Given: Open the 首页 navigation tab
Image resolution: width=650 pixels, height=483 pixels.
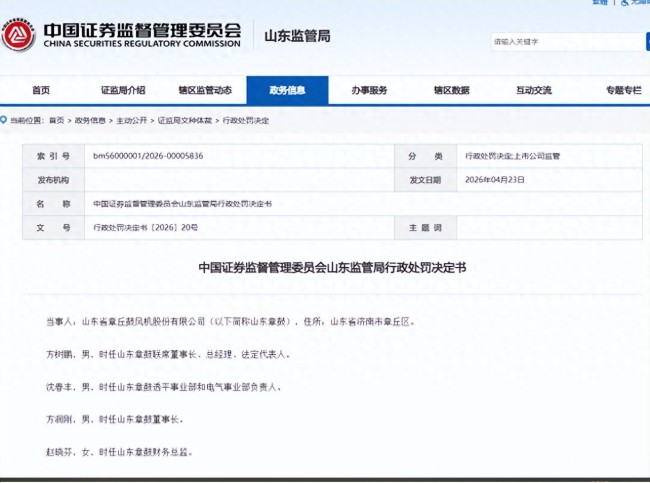Looking at the screenshot, I should coord(41,90).
